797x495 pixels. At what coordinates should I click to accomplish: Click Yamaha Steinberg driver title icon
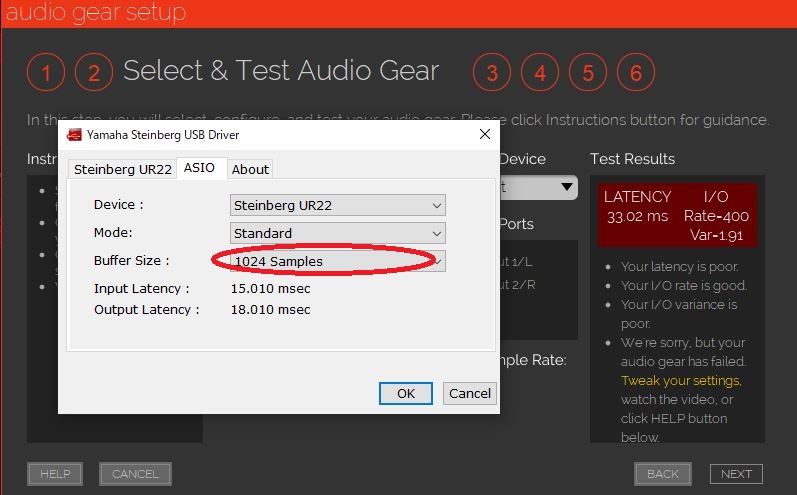tap(74, 135)
